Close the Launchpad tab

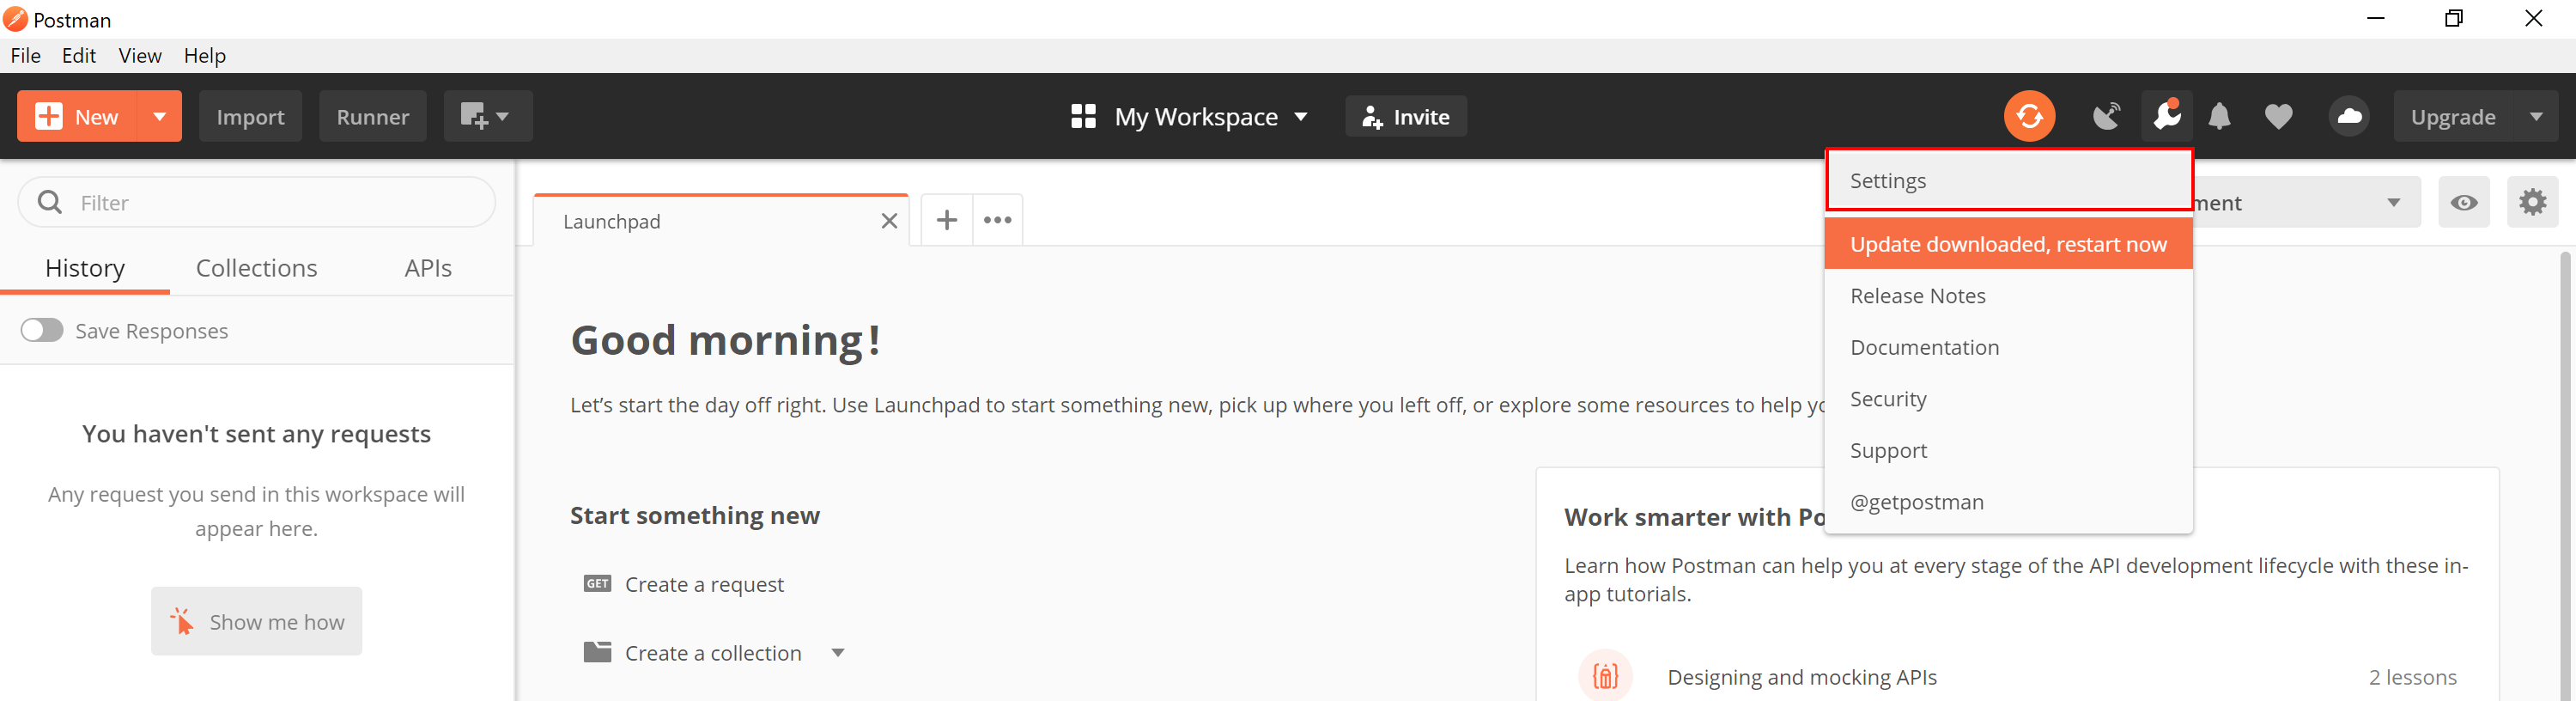pyautogui.click(x=889, y=221)
